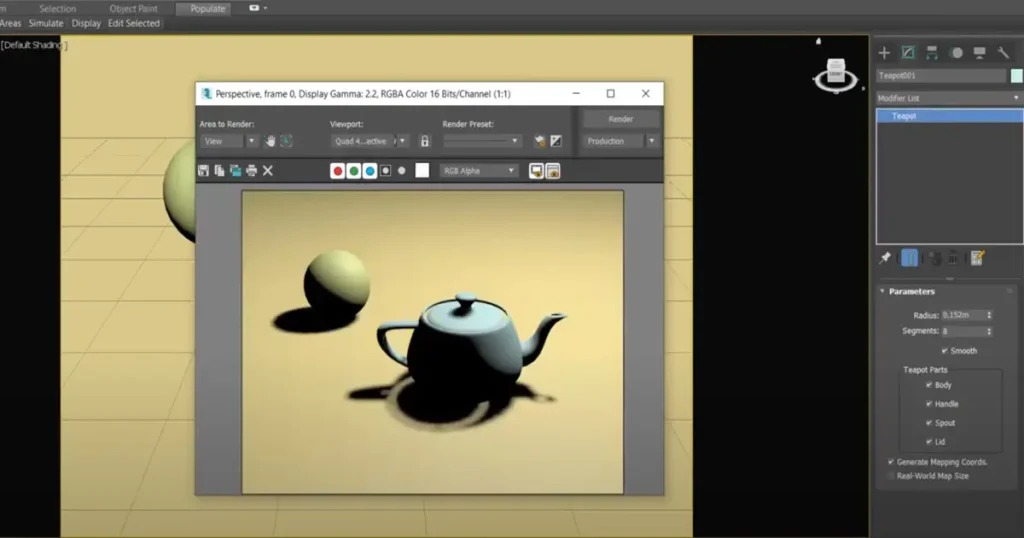This screenshot has height=538, width=1024.
Task: Open the Hierarchy panel tab
Action: click(x=932, y=52)
